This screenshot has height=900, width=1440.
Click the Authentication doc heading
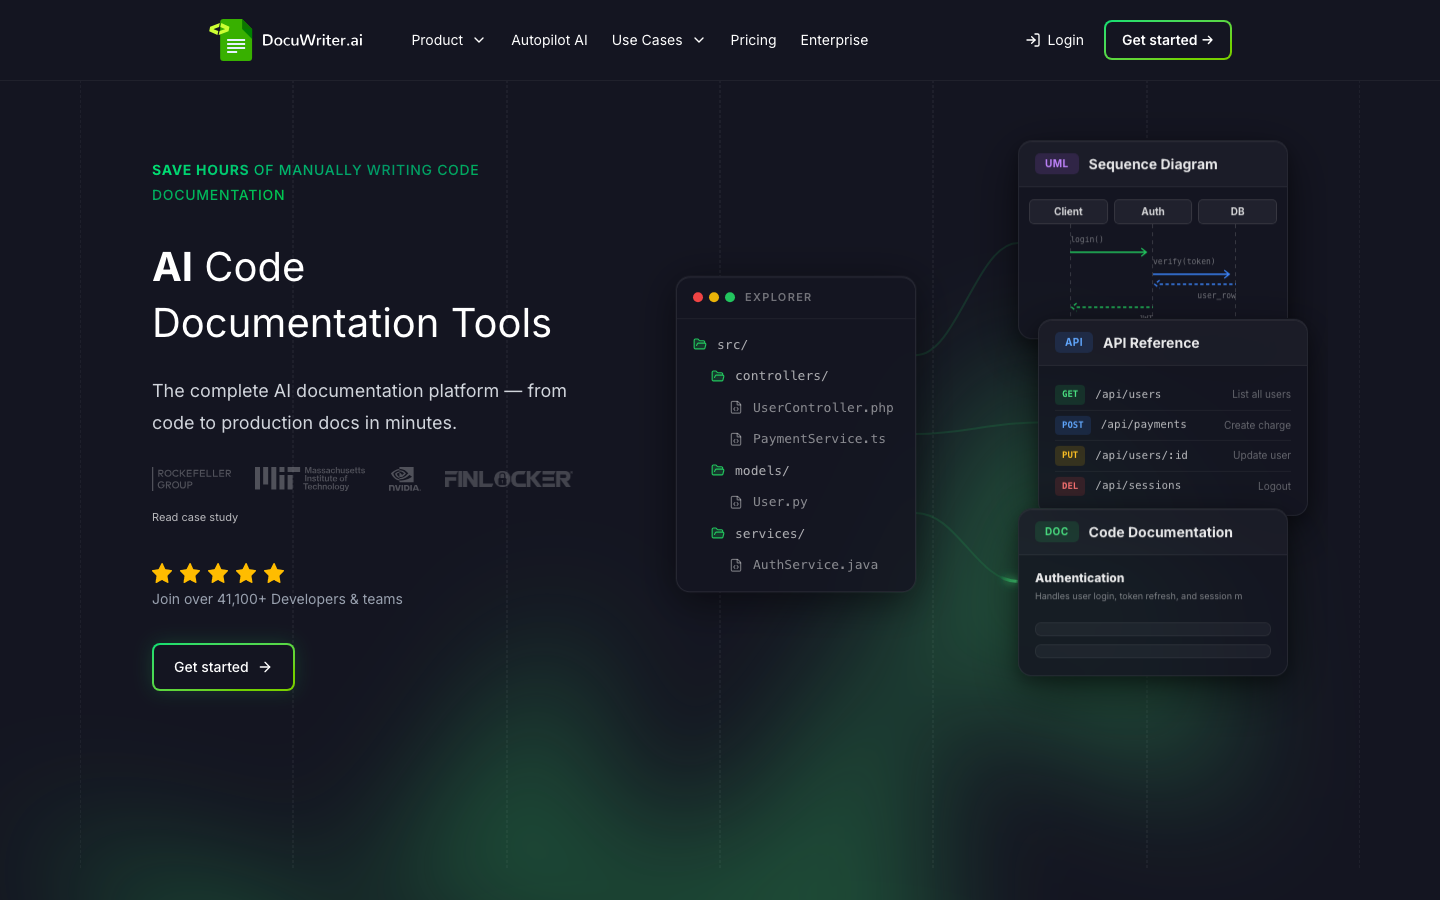(1079, 578)
